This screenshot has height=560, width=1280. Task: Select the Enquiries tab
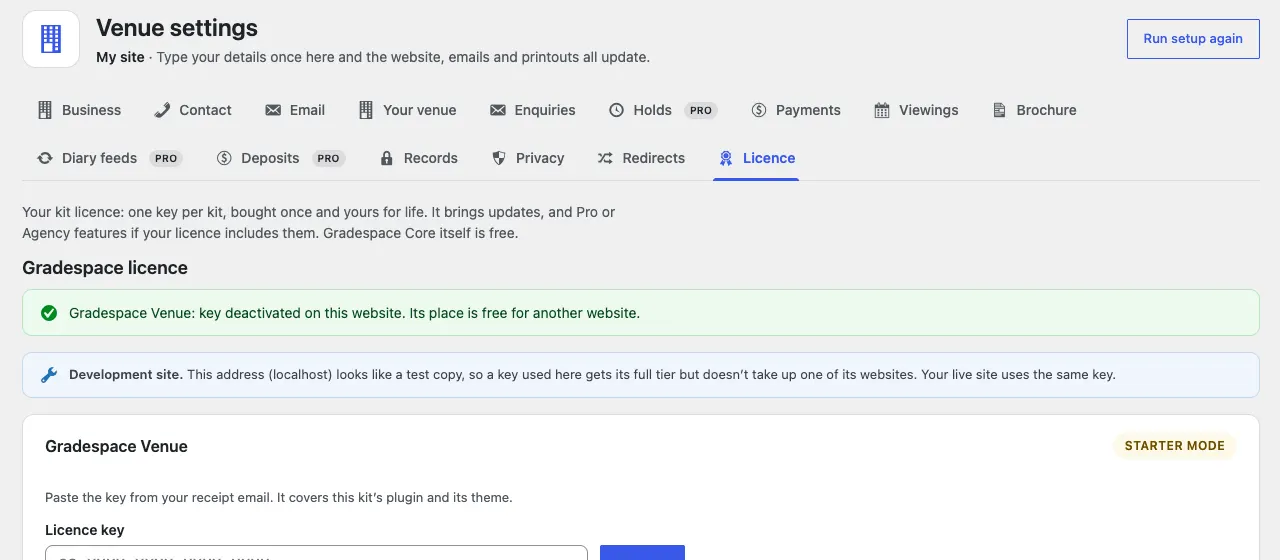(x=533, y=110)
